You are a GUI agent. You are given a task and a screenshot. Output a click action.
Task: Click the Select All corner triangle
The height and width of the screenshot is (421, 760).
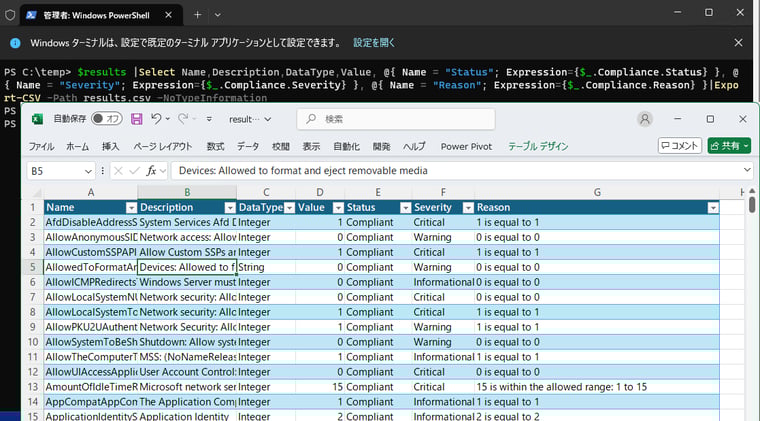point(36,192)
